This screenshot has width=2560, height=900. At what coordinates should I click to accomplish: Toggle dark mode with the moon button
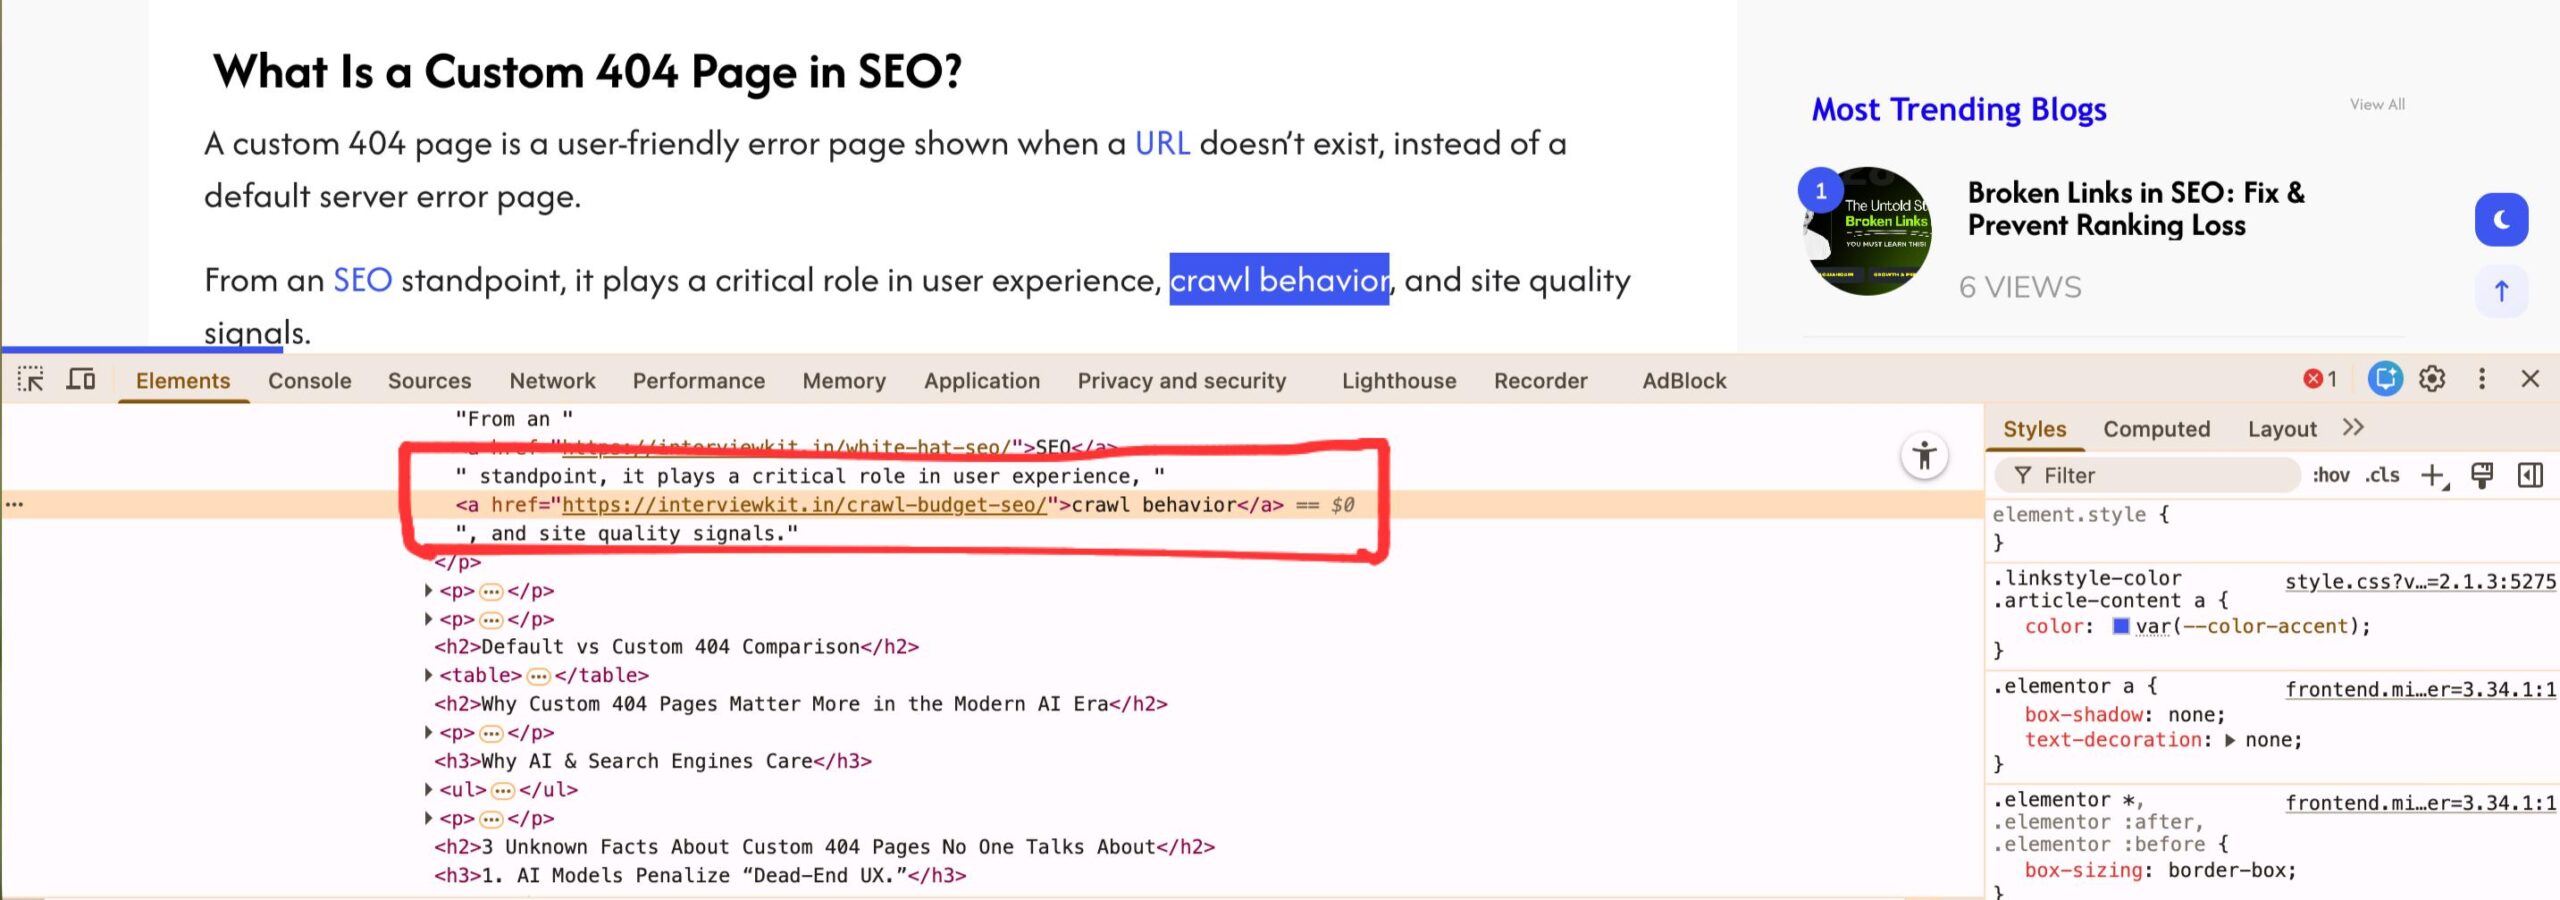[x=2501, y=220]
